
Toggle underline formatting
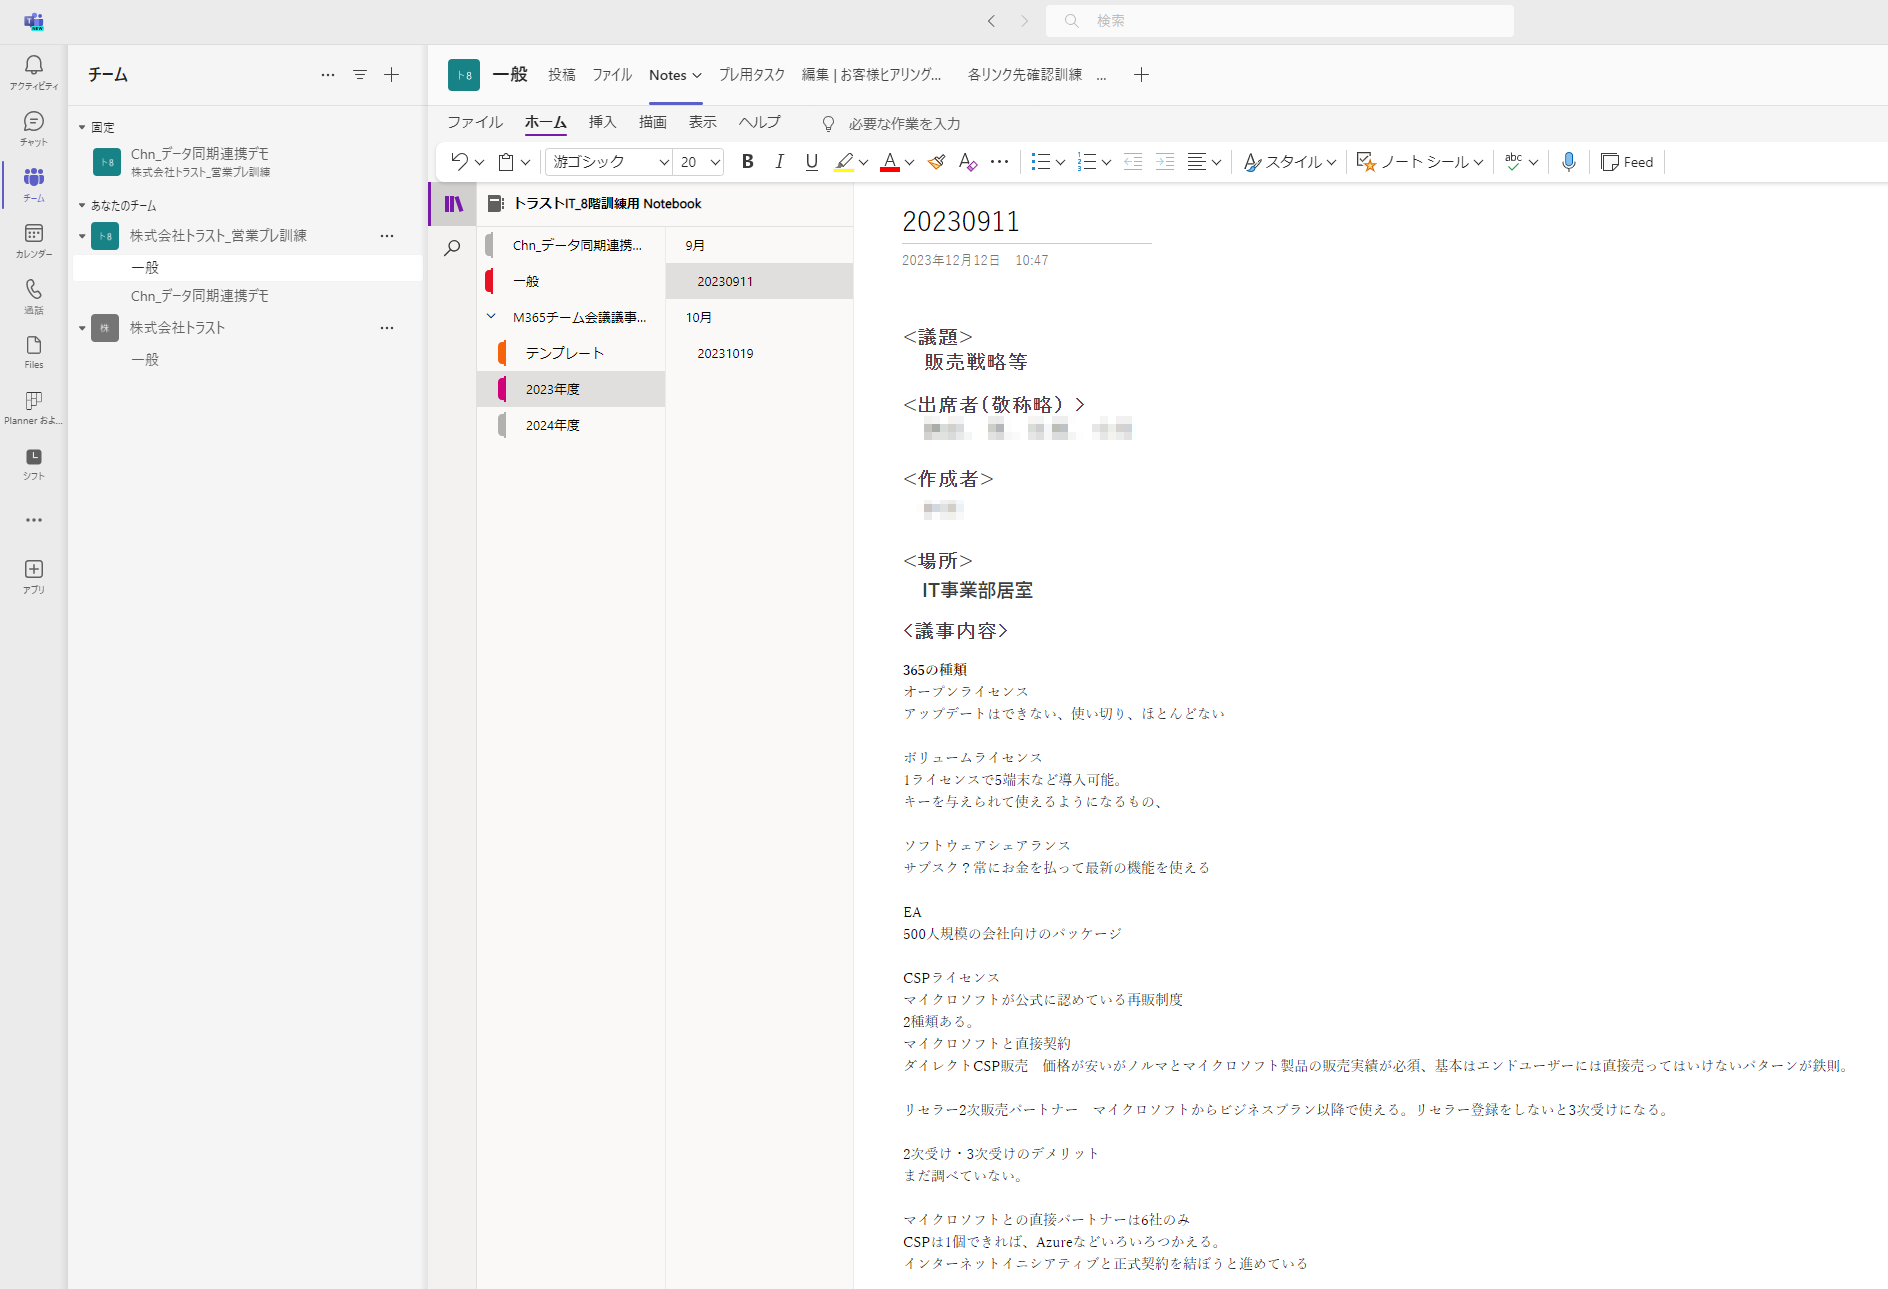pos(811,162)
